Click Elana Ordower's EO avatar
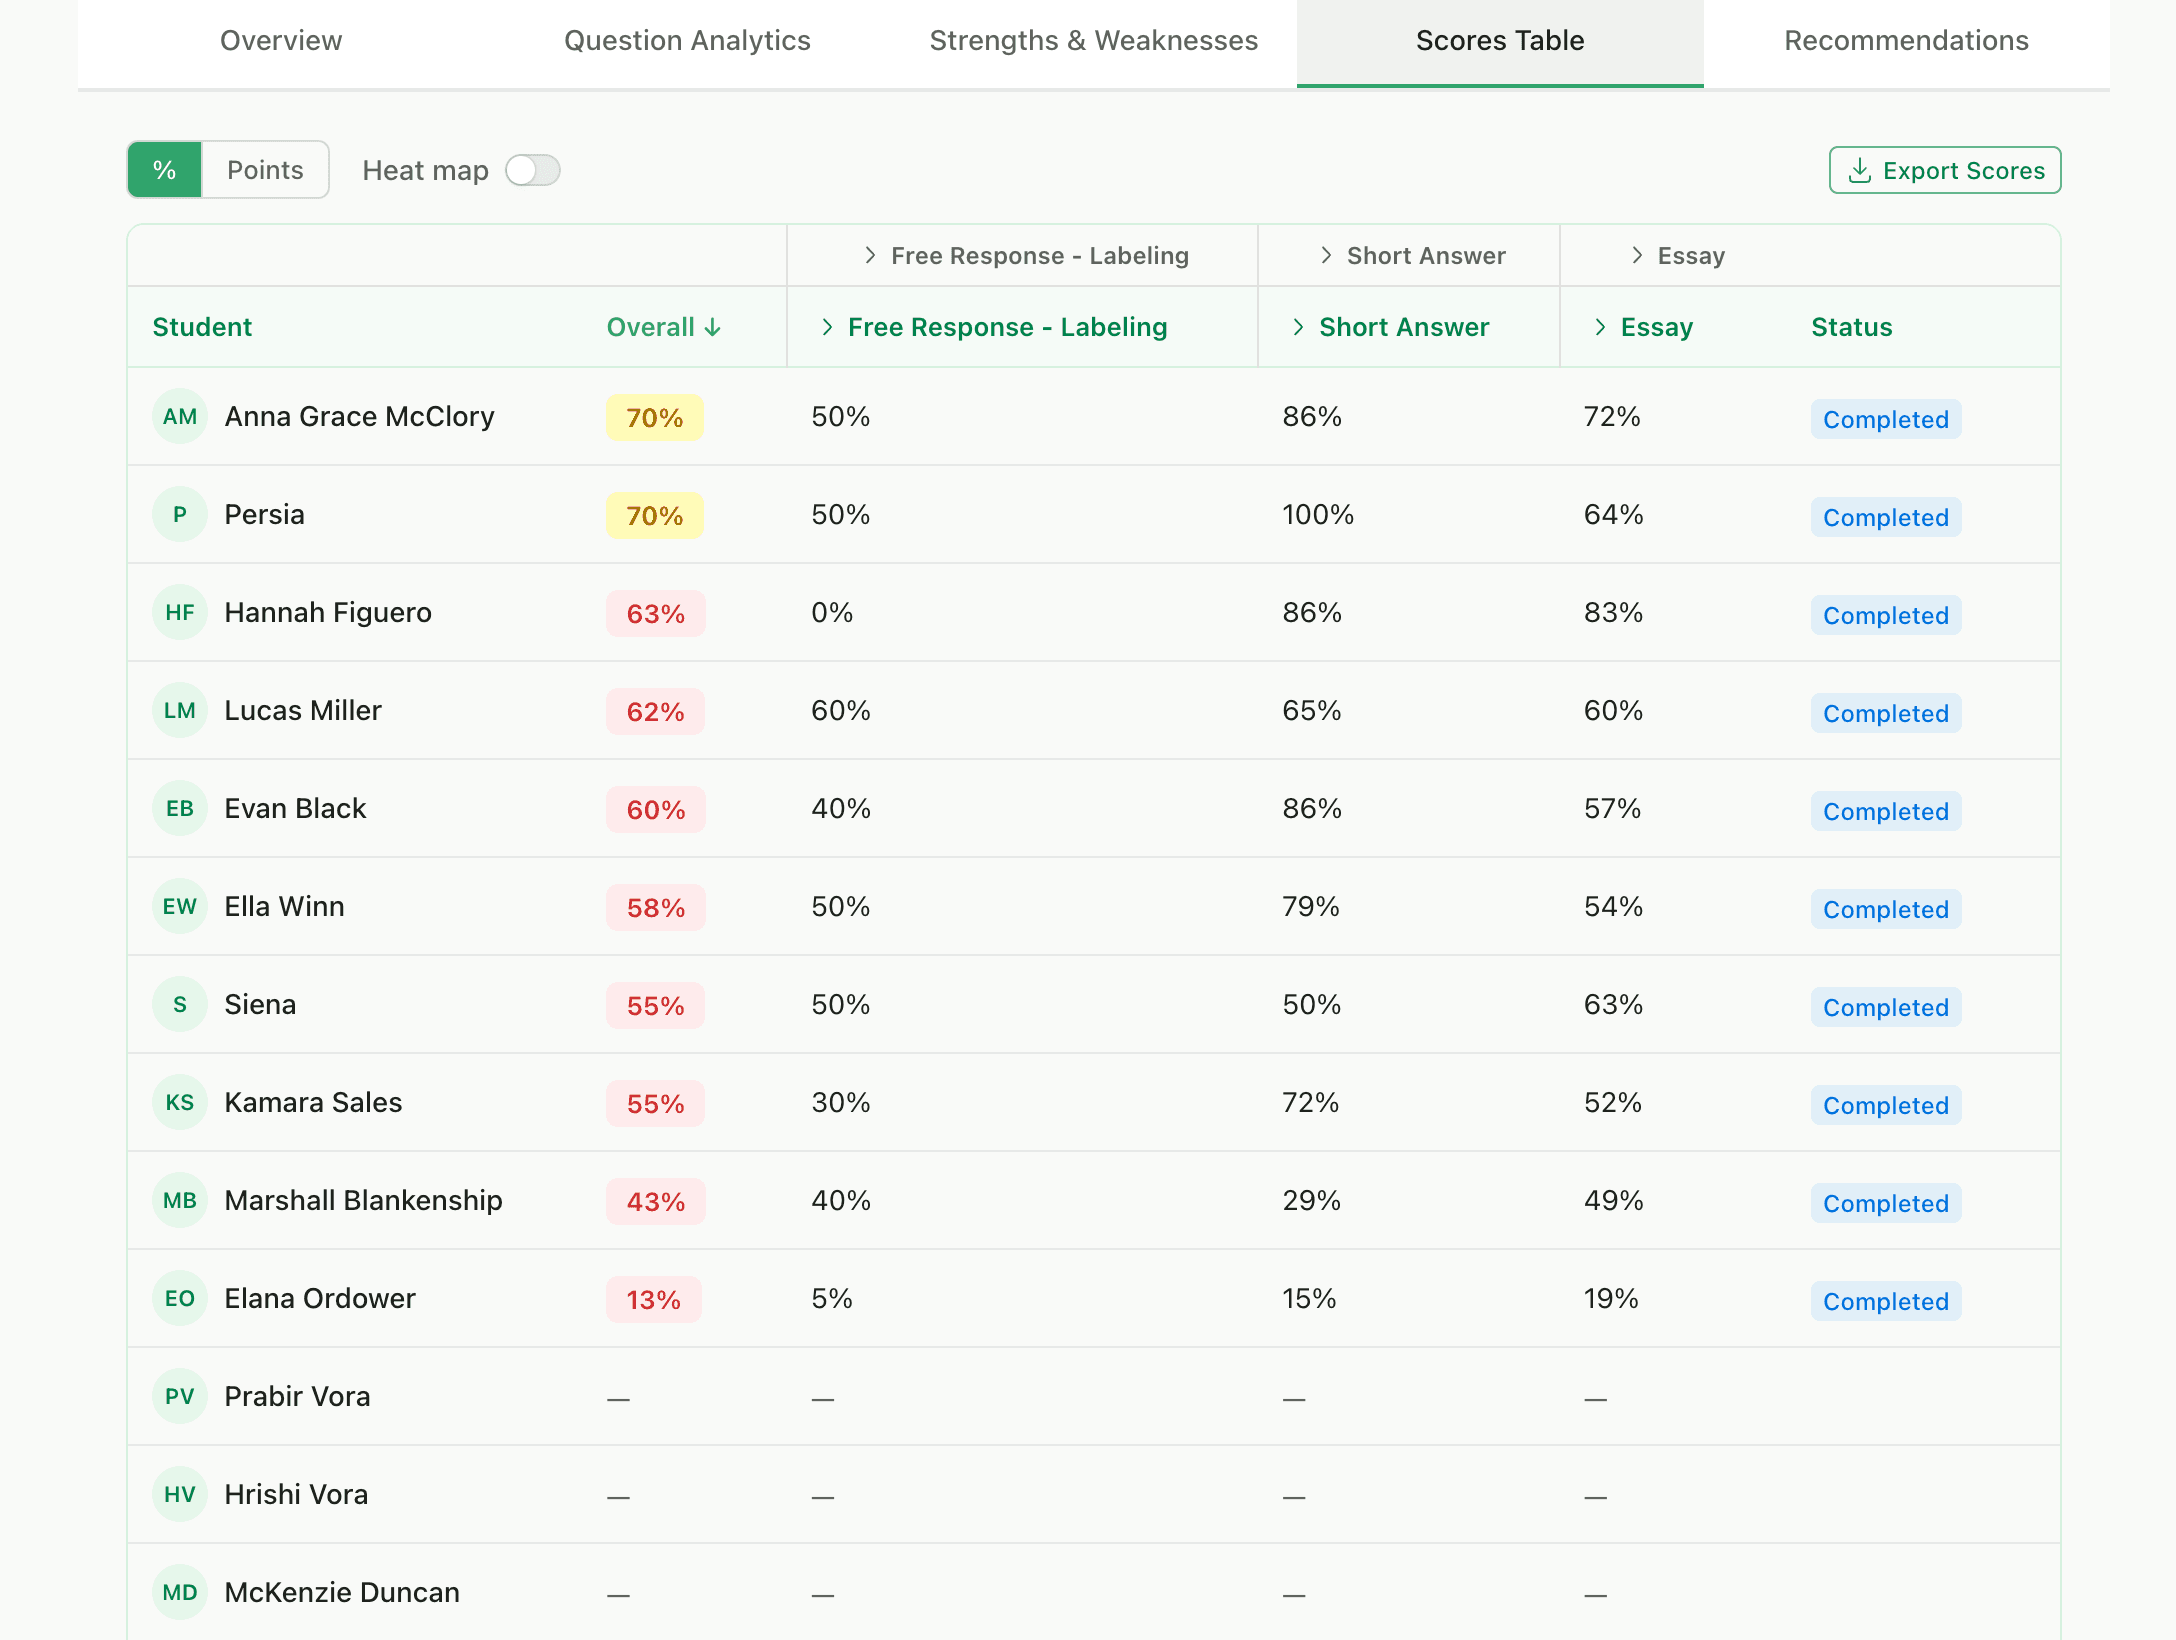Screen dimensions: 2176x1640 (x=180, y=1299)
